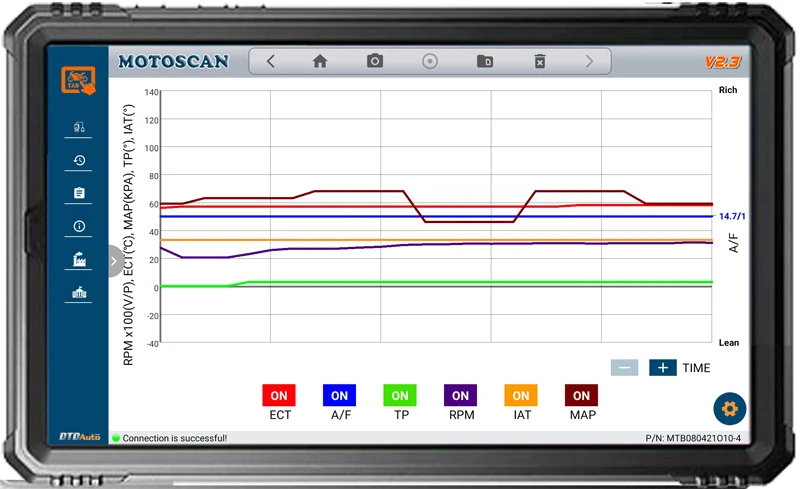Open the MotoScan motorcycle tablet logo
The width and height of the screenshot is (800, 489).
[79, 80]
